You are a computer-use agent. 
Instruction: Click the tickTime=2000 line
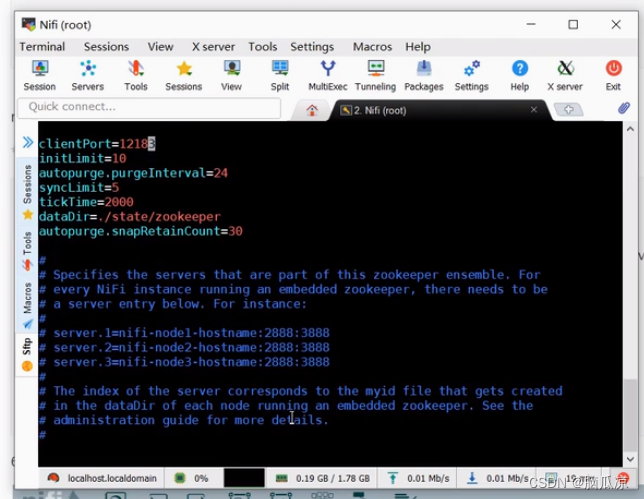86,202
